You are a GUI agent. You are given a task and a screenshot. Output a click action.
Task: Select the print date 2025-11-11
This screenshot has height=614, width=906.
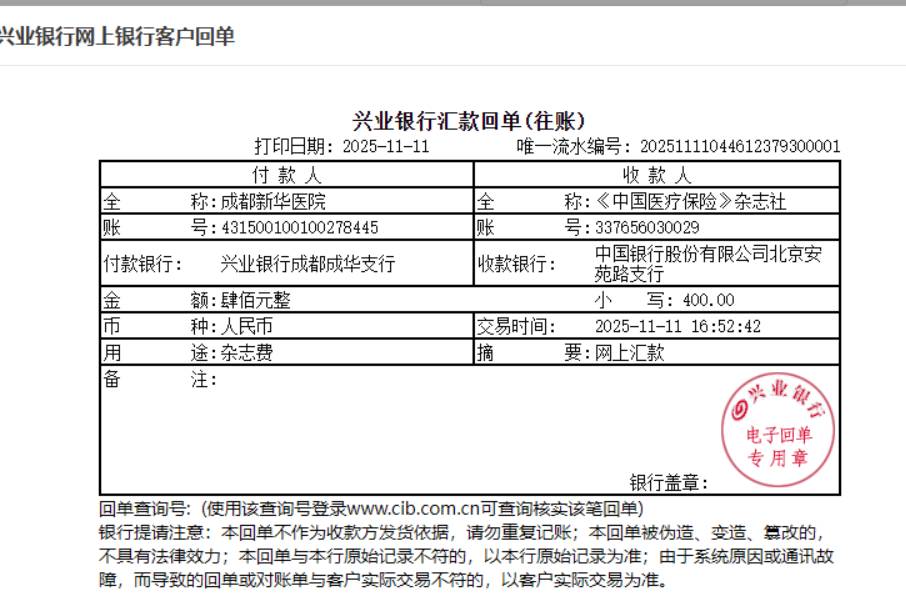[385, 147]
